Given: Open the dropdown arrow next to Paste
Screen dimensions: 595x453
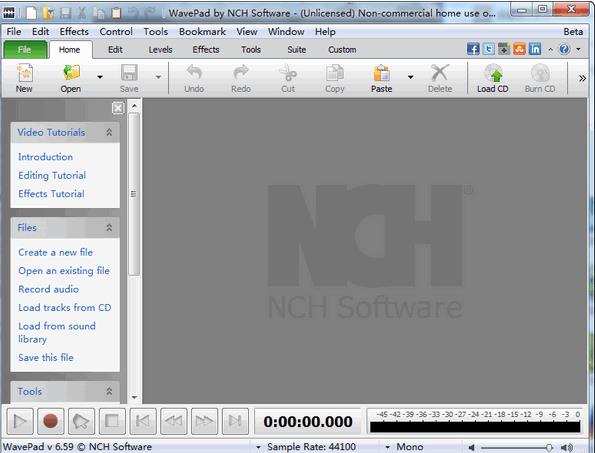Looking at the screenshot, I should [410, 77].
